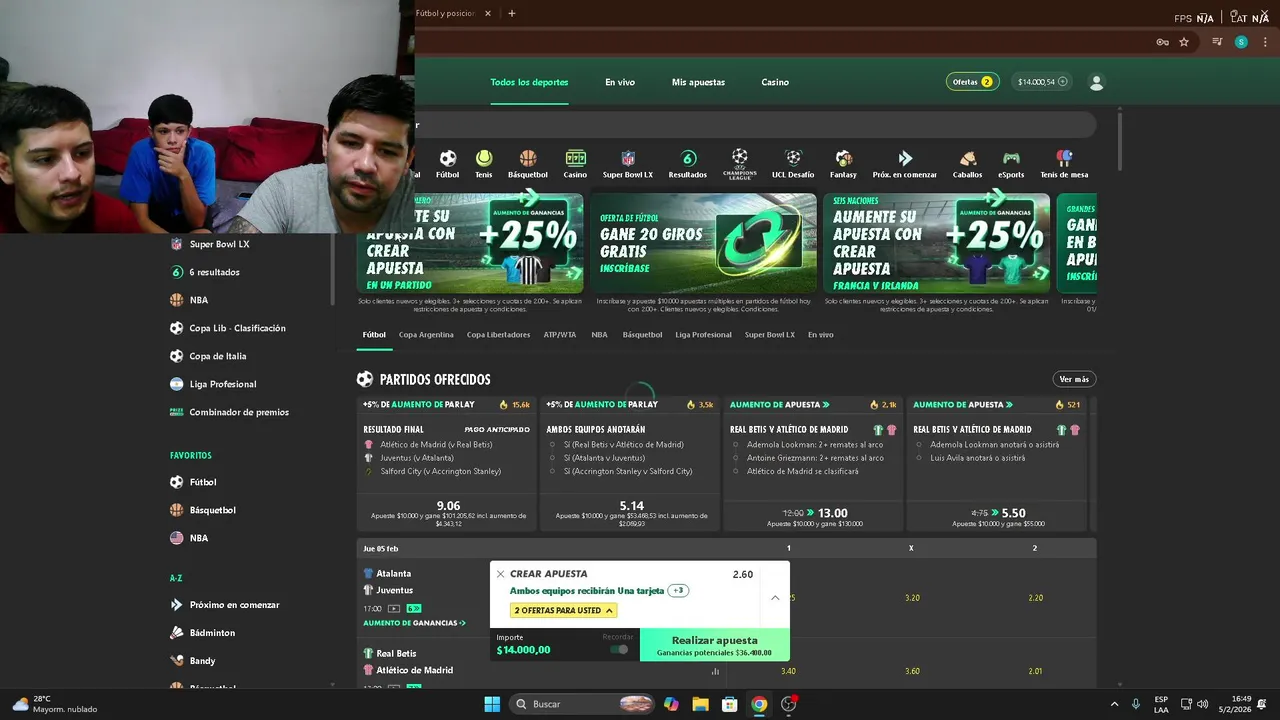Viewport: 1280px width, 720px height.
Task: Open Mis apuestas tab
Action: pos(698,82)
